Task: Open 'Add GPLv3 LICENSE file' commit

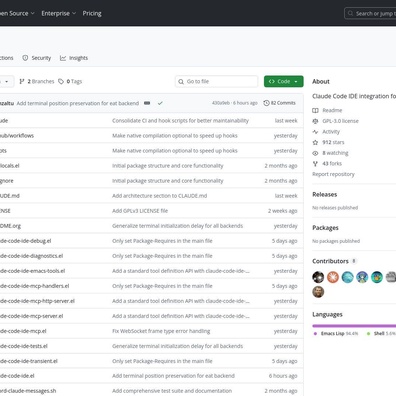Action: click(x=140, y=211)
